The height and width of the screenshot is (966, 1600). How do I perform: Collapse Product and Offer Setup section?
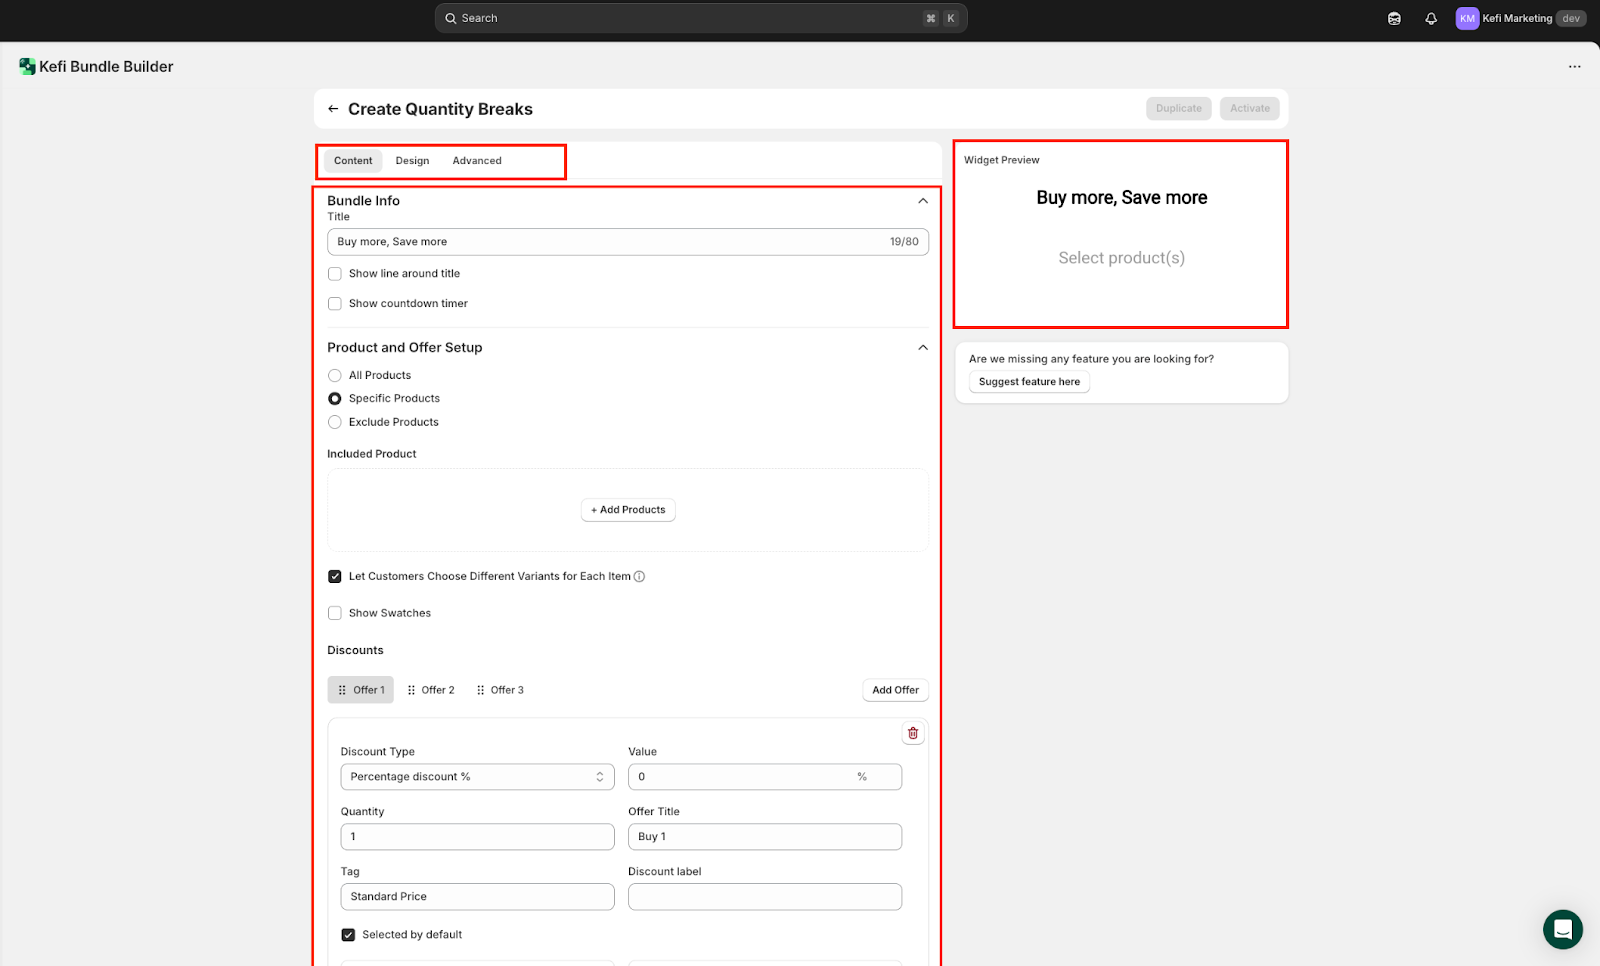(x=922, y=348)
